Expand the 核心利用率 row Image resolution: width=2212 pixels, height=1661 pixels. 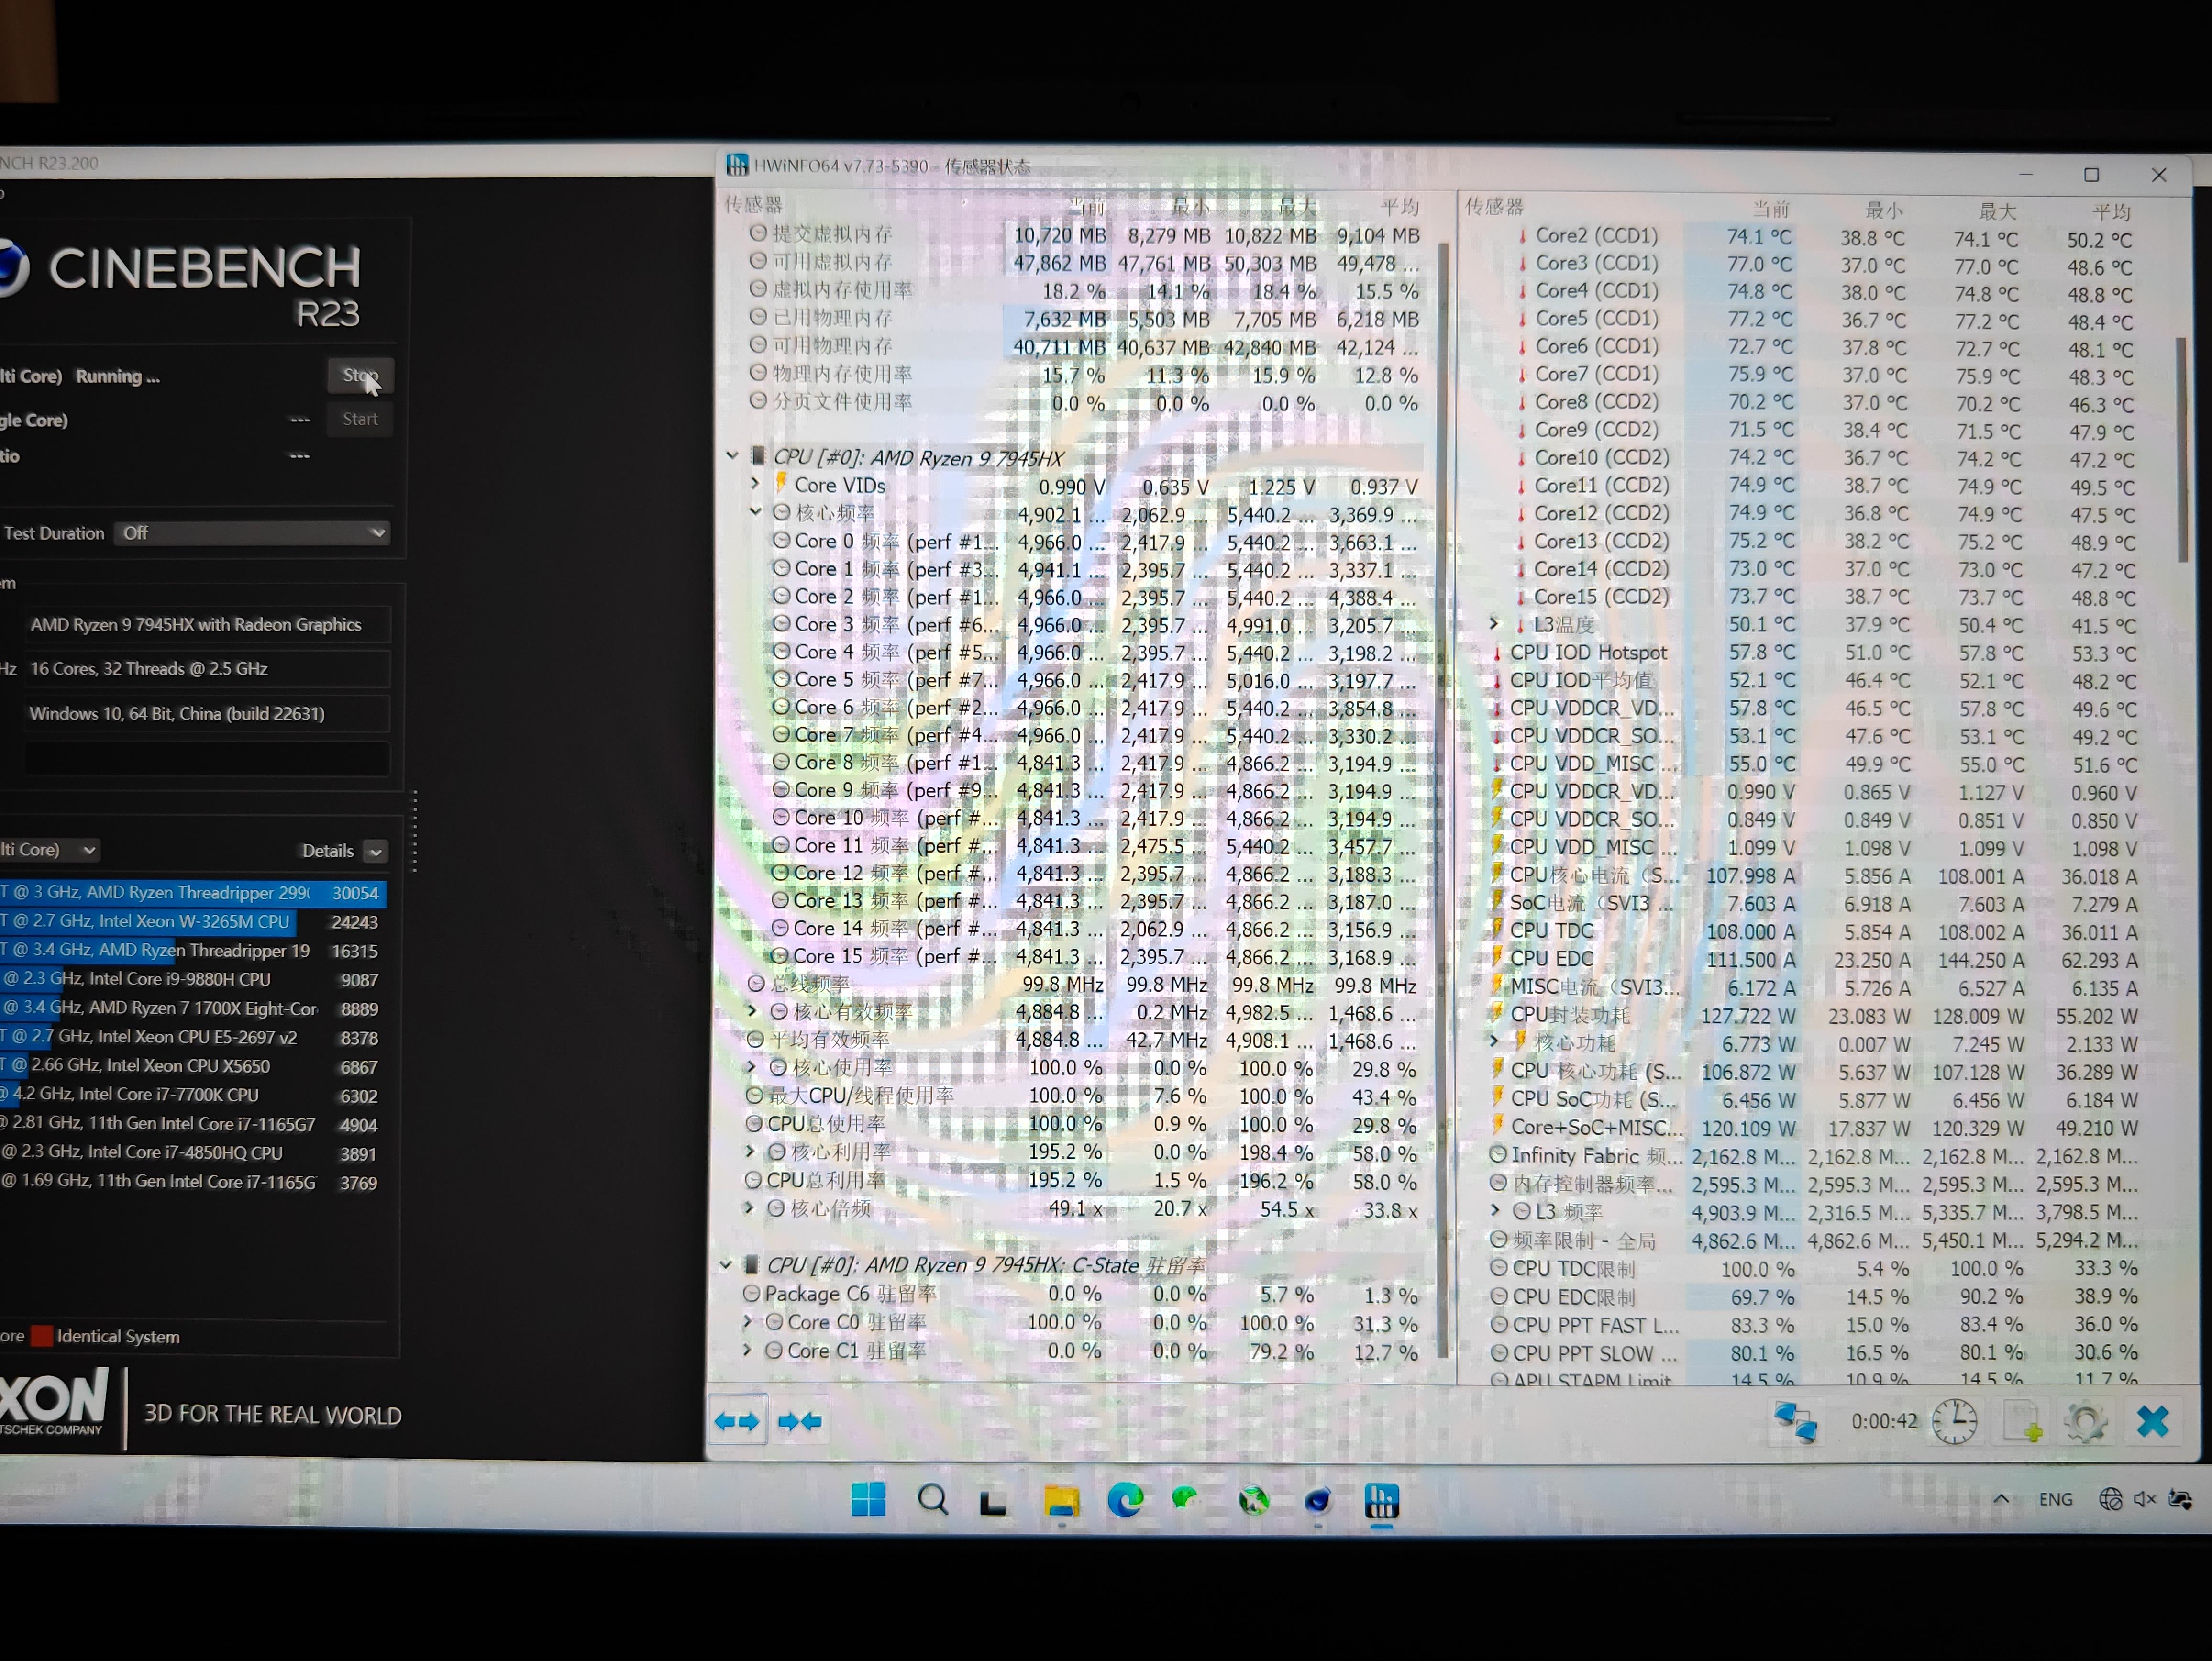(750, 1152)
